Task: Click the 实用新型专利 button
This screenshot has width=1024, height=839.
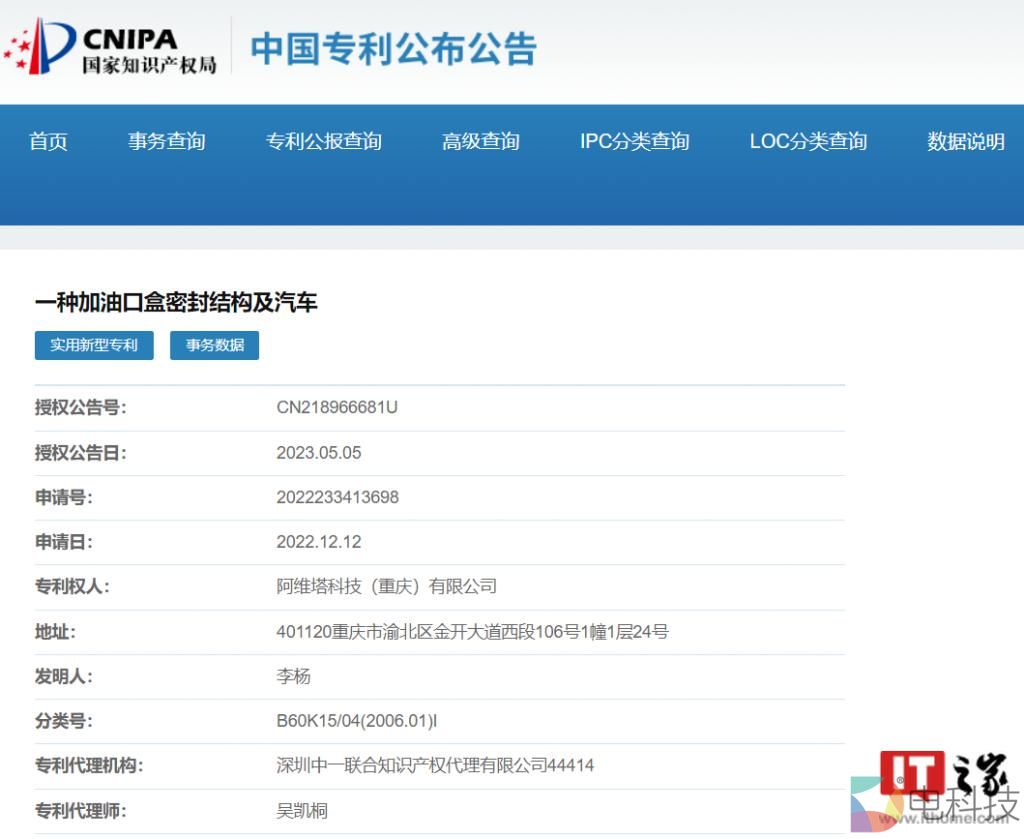Action: [94, 345]
